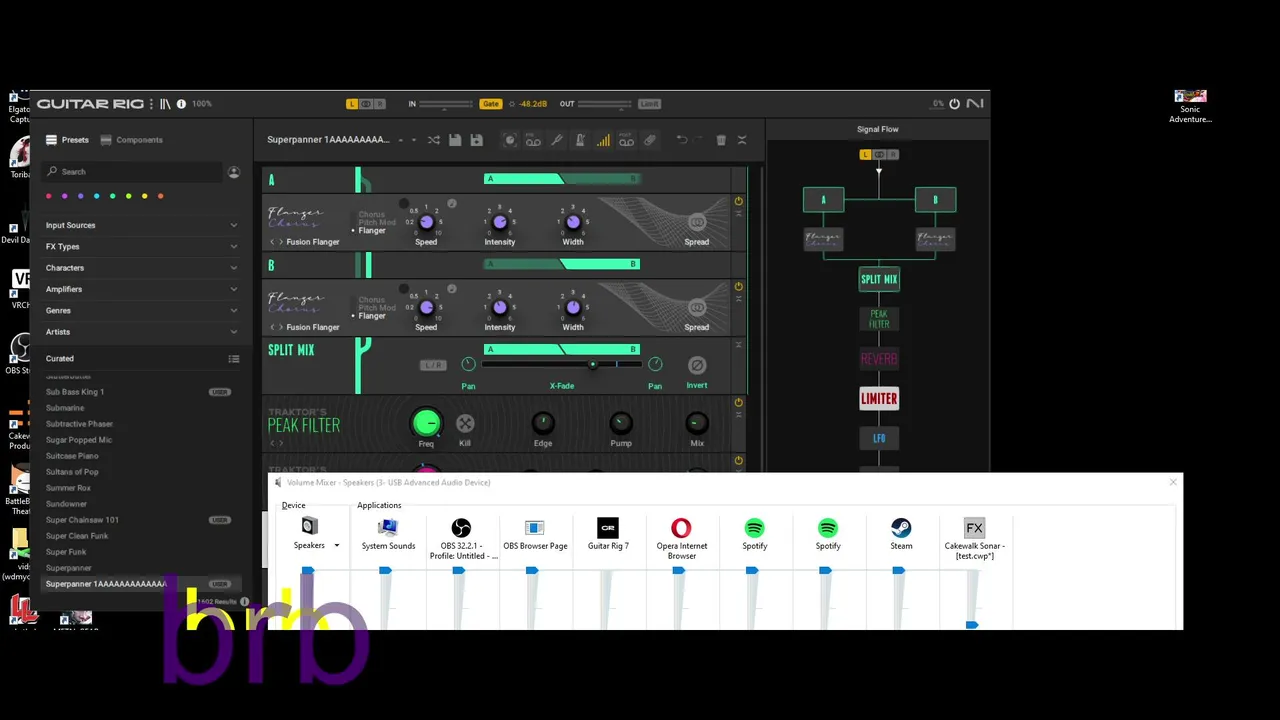Toggle the output Limit button
Image resolution: width=1280 pixels, height=720 pixels.
[650, 104]
